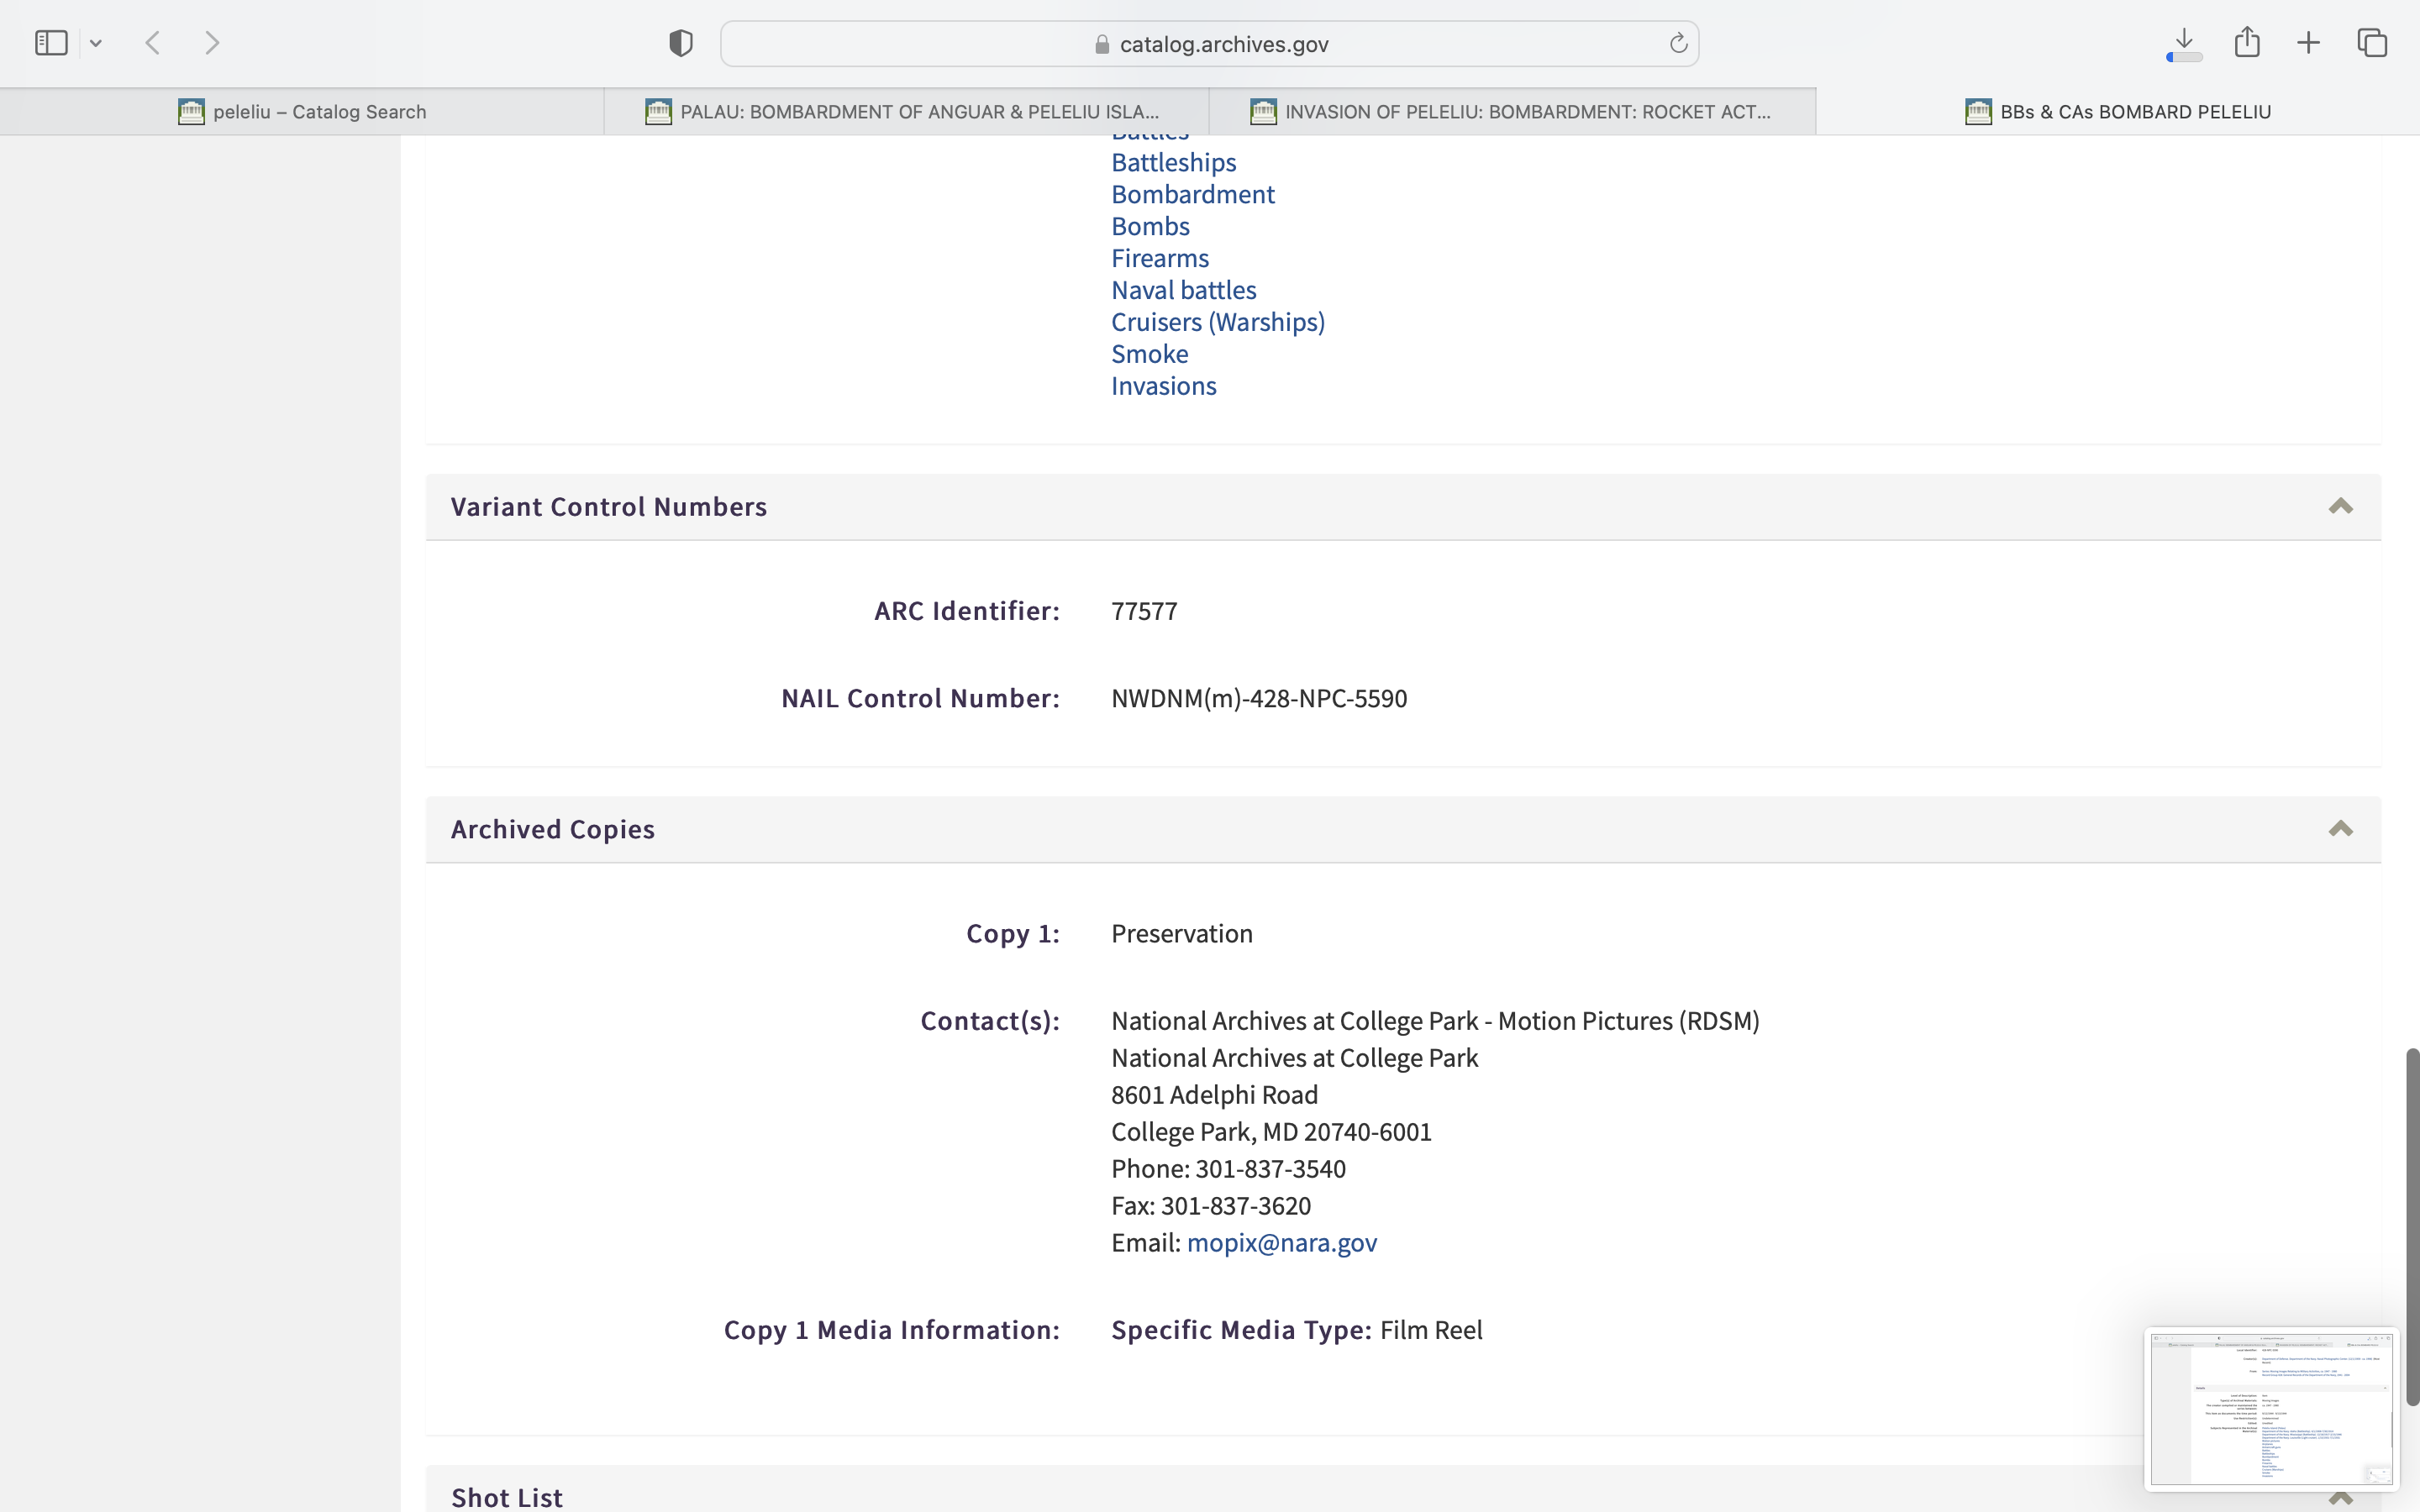Show the tab overview icon

2372,43
